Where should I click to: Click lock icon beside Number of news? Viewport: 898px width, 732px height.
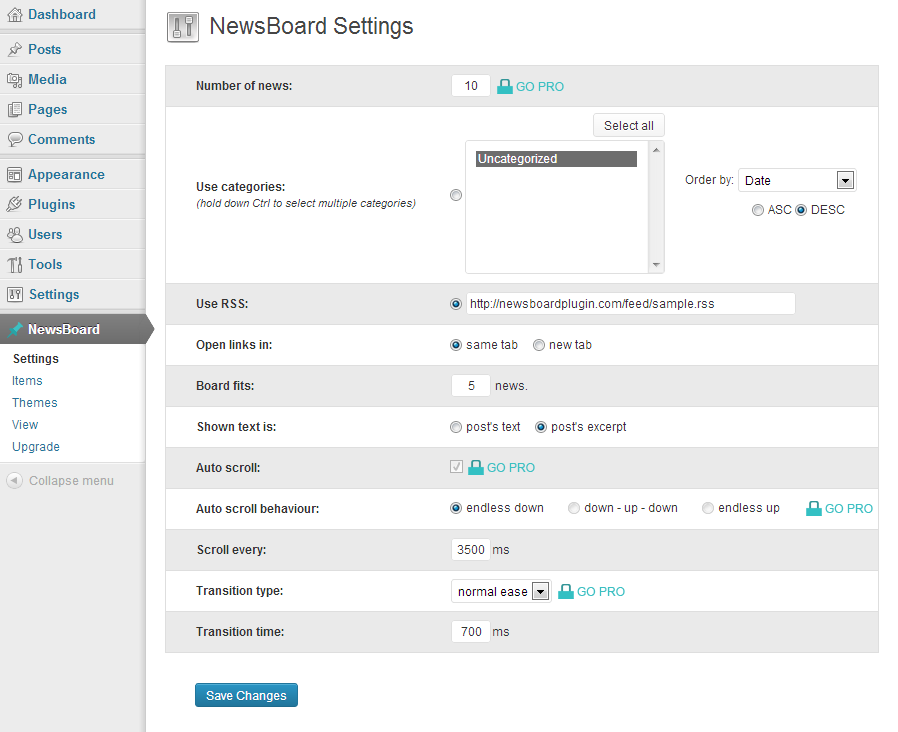[505, 86]
